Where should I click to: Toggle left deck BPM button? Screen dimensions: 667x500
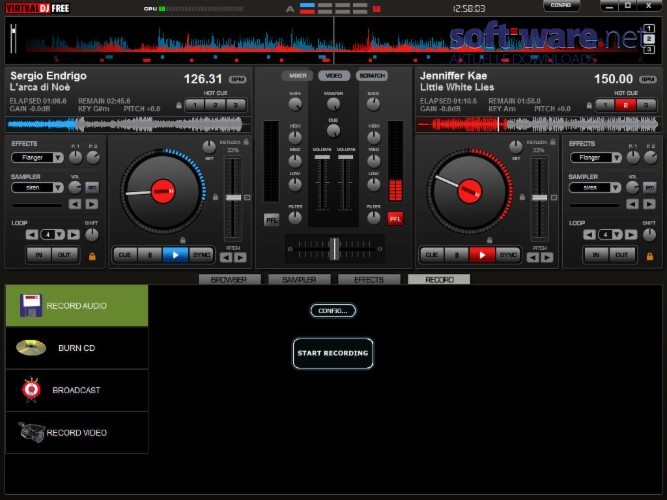(x=238, y=80)
